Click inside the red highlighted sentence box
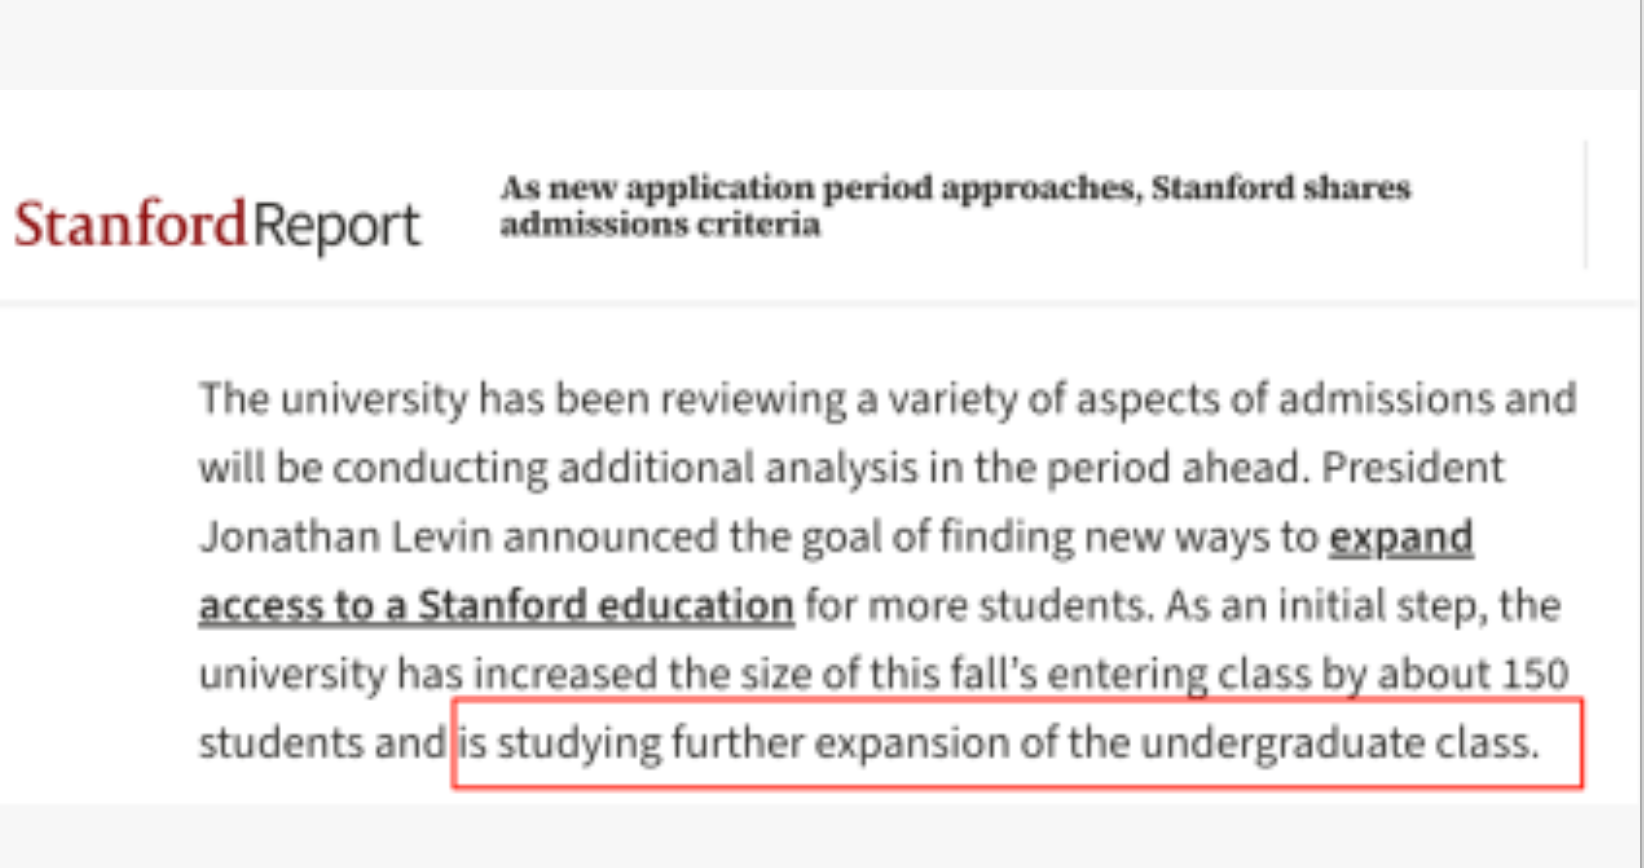The width and height of the screenshot is (1644, 868). click(x=1016, y=744)
